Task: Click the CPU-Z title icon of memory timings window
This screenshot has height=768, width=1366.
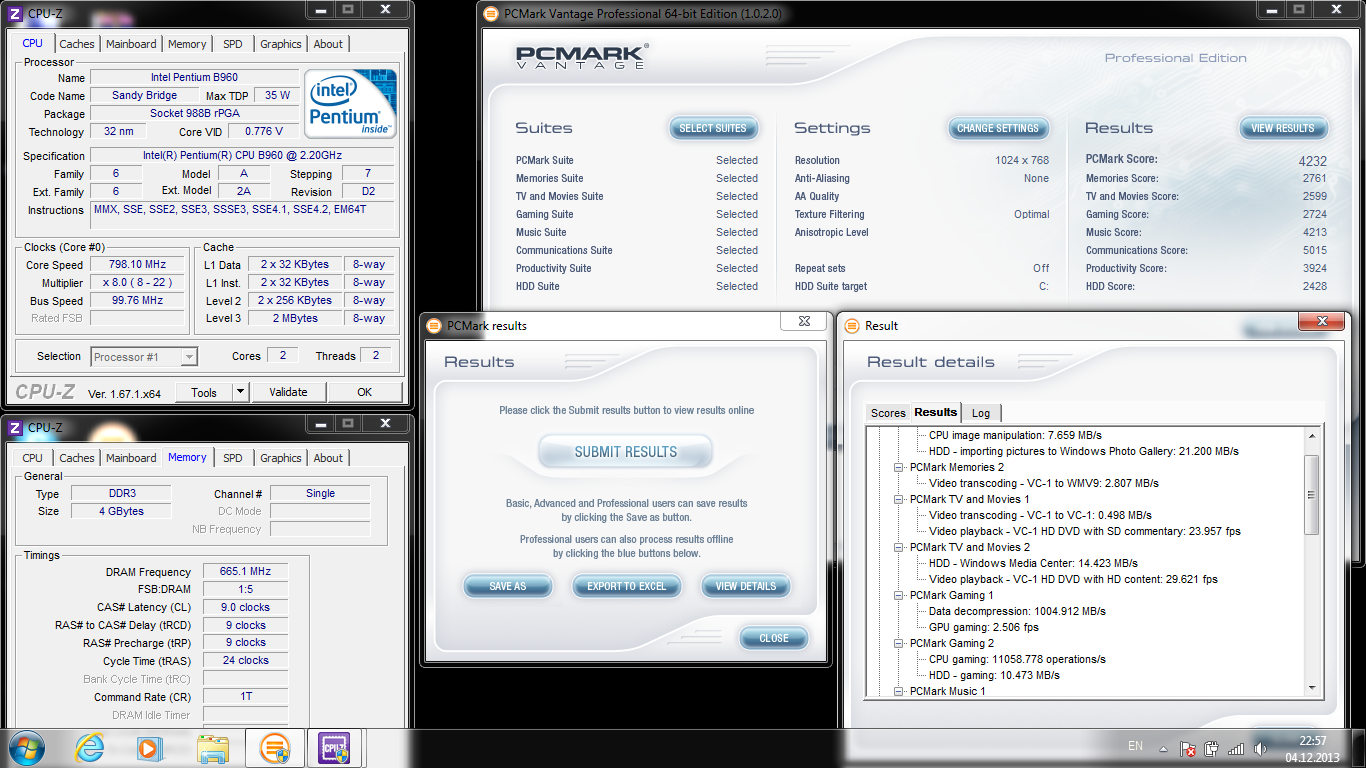Action: [15, 427]
